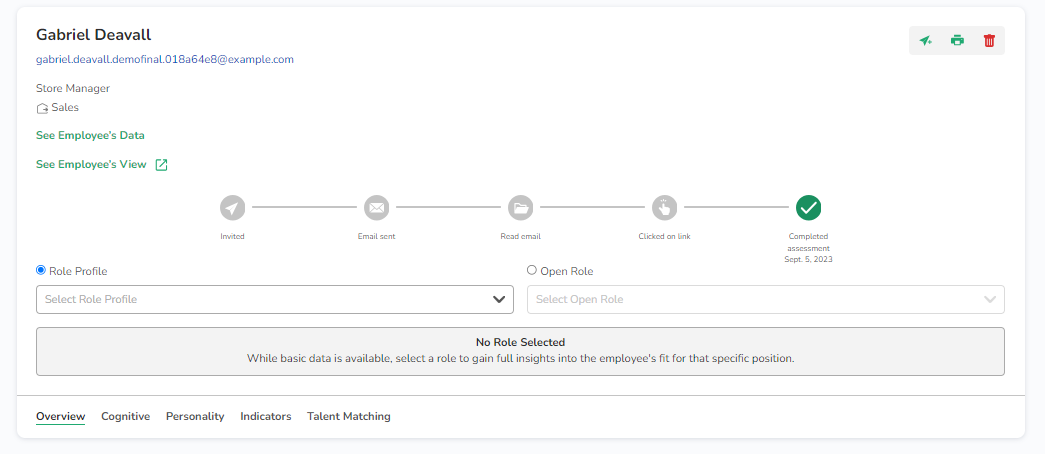Expand the Select Open Role dropdown
This screenshot has height=454, width=1045.
coord(765,299)
